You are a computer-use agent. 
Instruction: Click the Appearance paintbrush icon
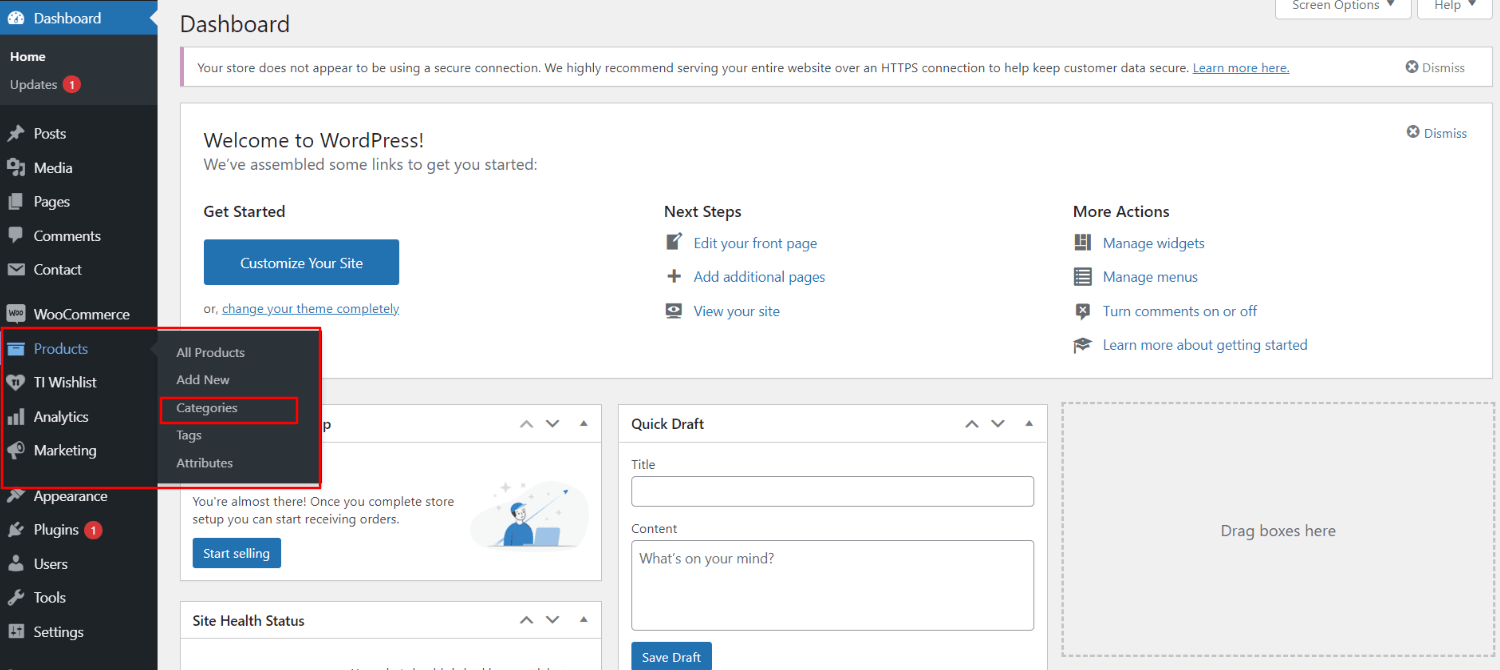pos(15,496)
